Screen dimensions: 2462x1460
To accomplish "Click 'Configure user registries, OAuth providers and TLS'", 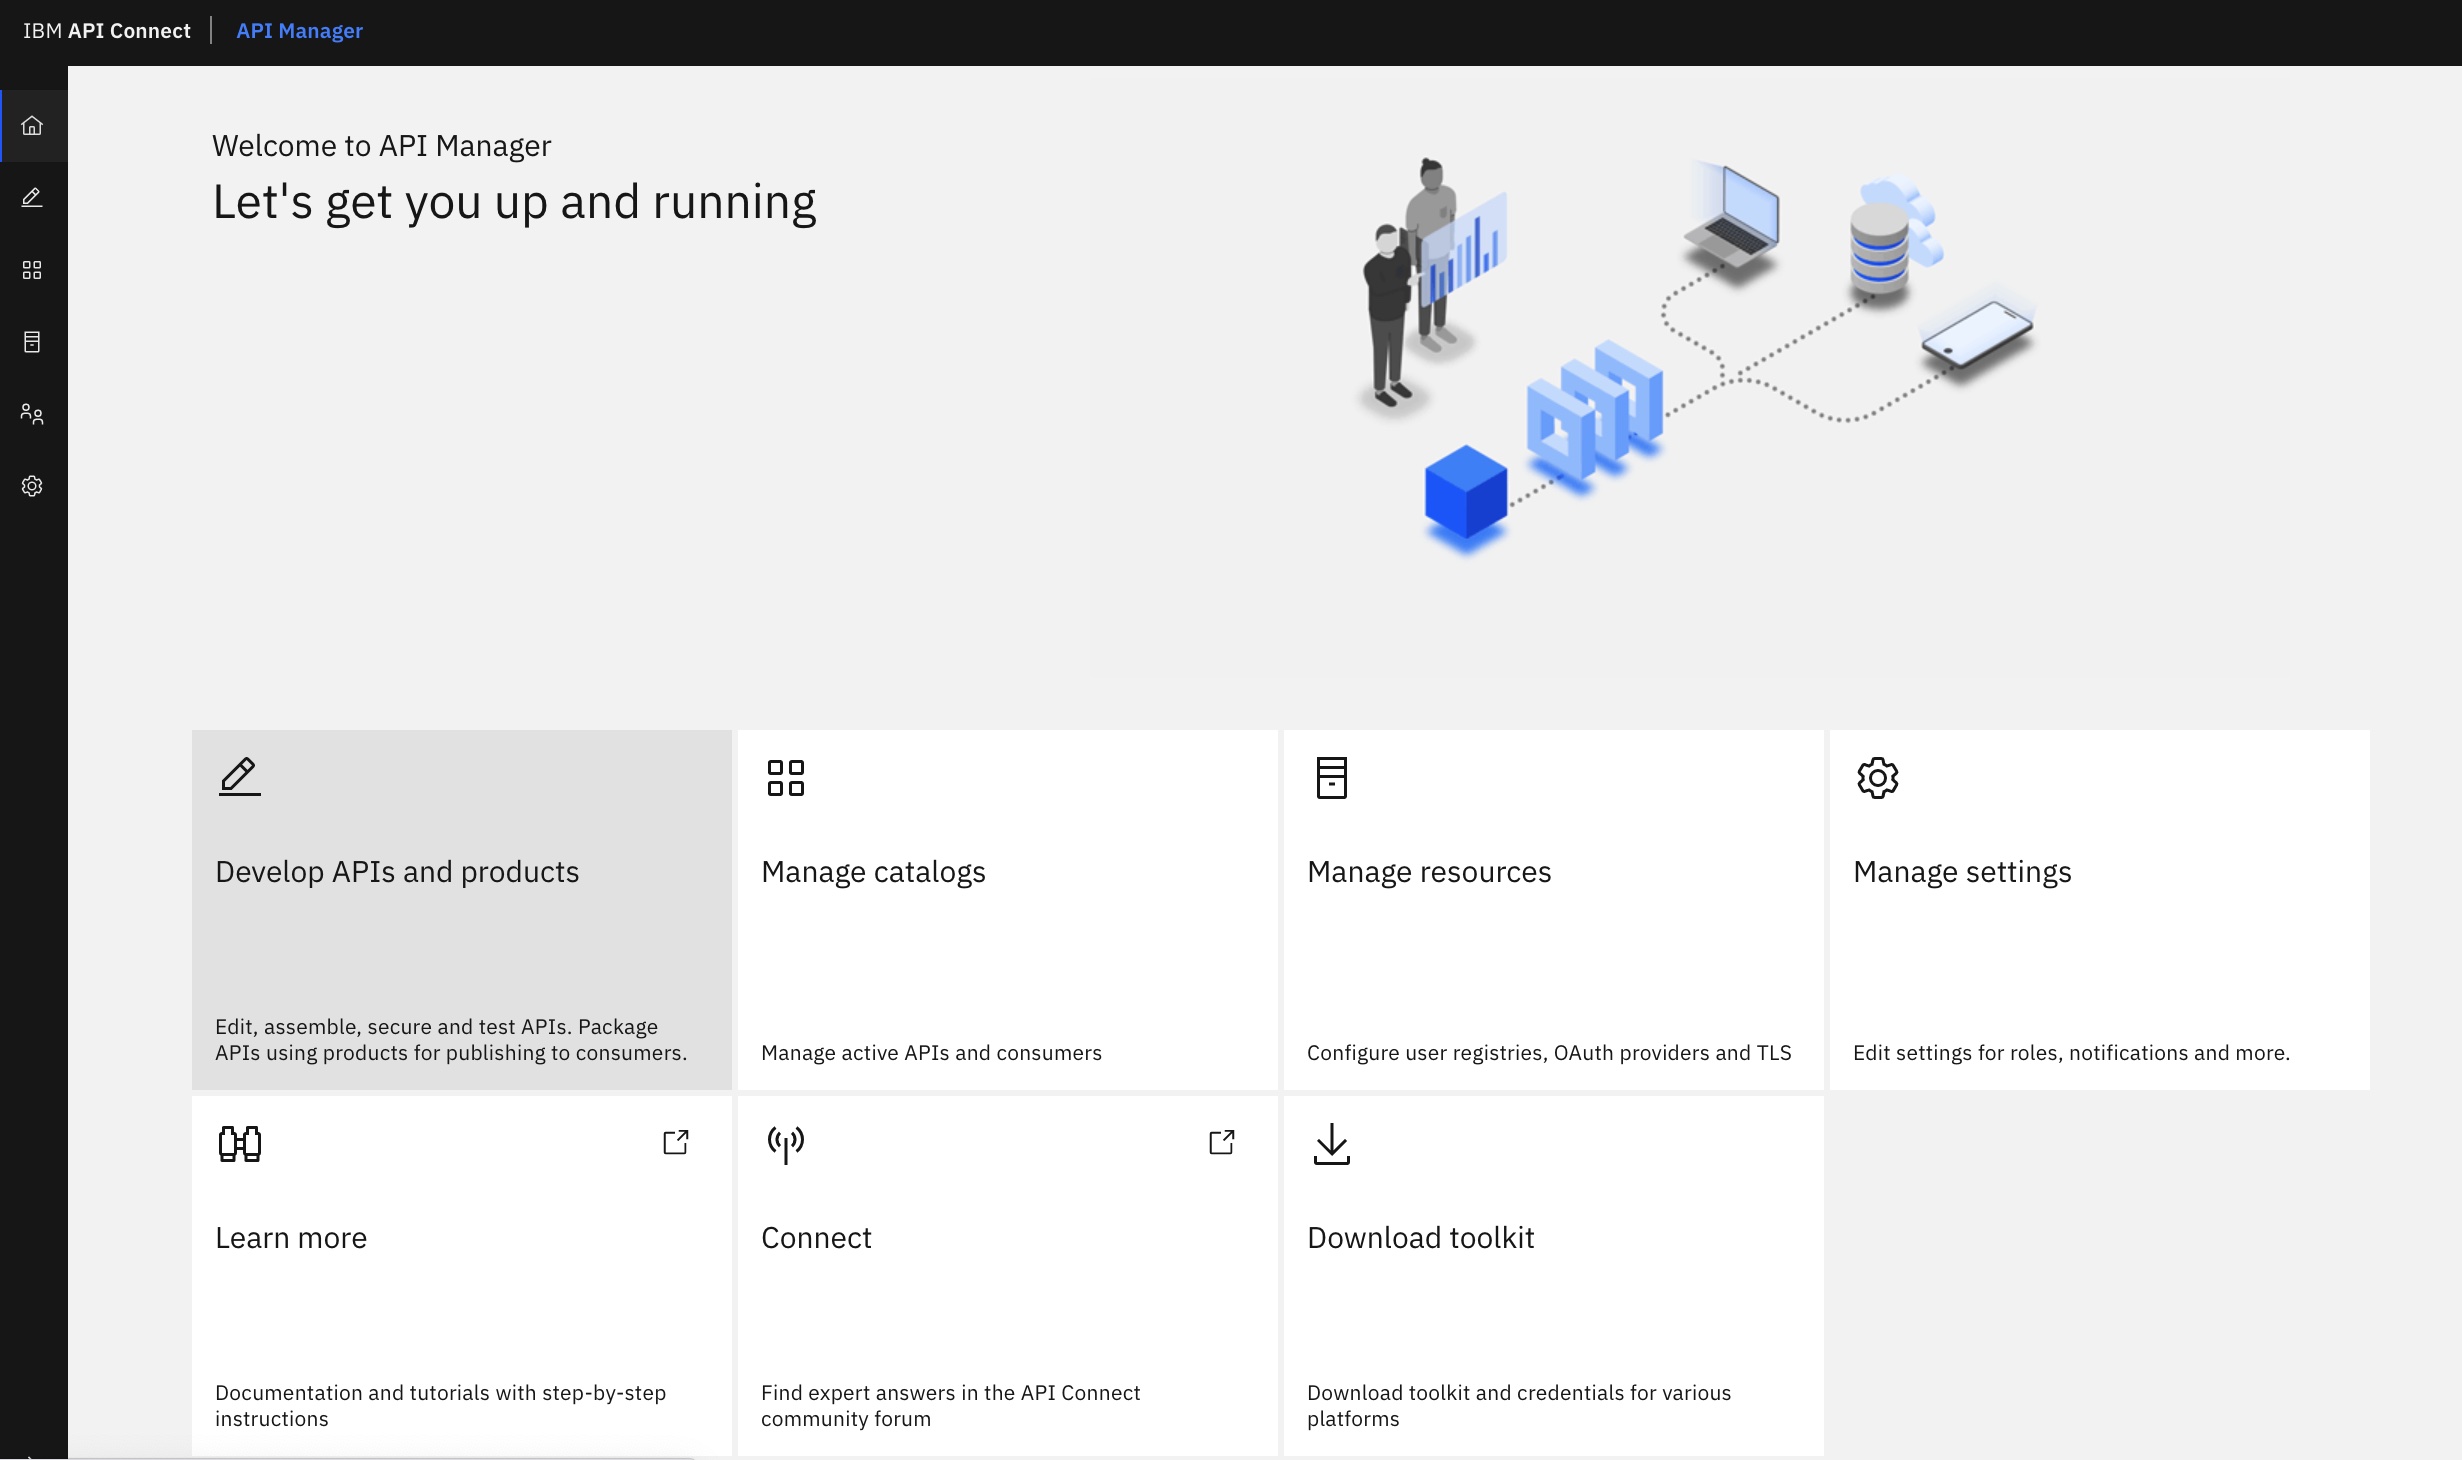I will 1549,1053.
